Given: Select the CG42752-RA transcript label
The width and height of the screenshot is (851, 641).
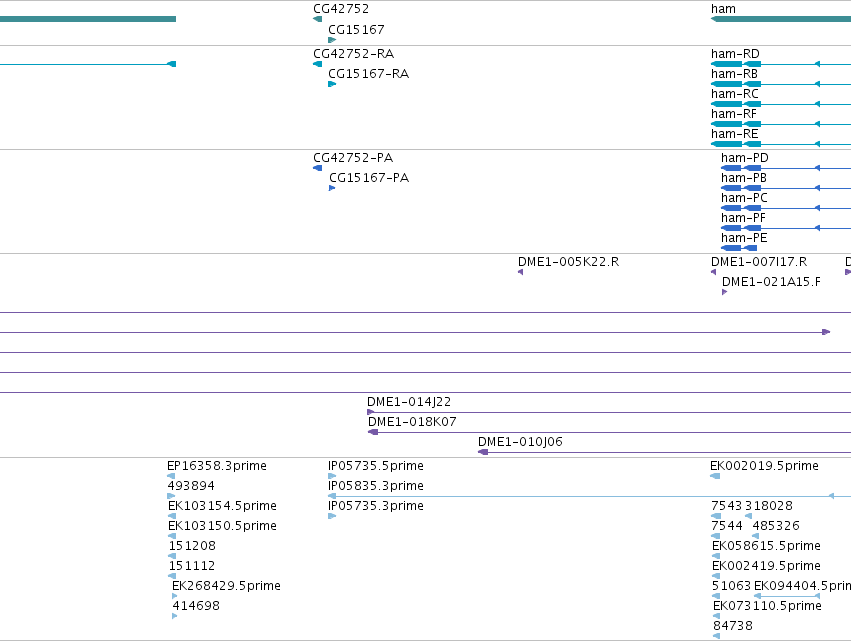Looking at the screenshot, I should 353,54.
